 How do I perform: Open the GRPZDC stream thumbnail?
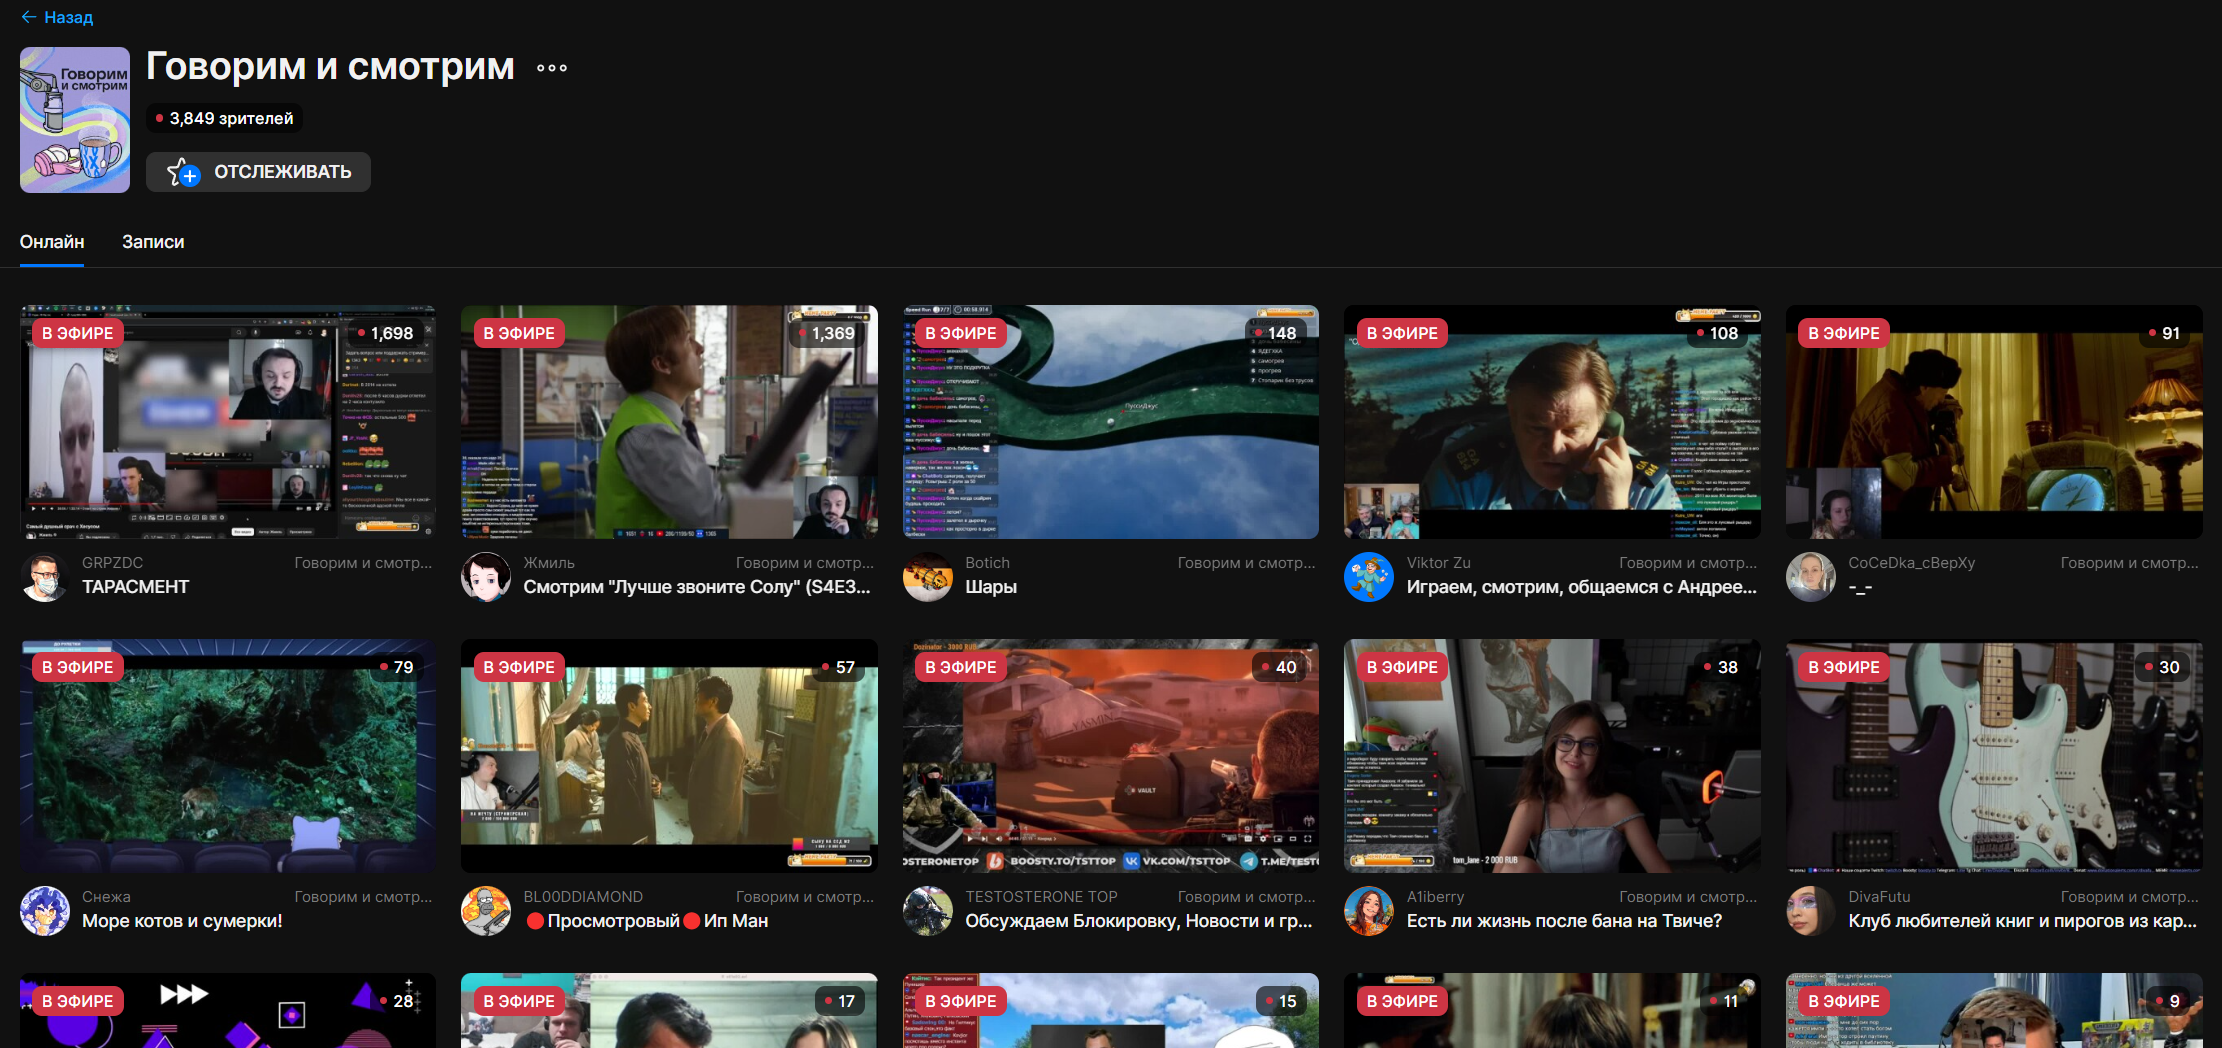click(x=228, y=422)
